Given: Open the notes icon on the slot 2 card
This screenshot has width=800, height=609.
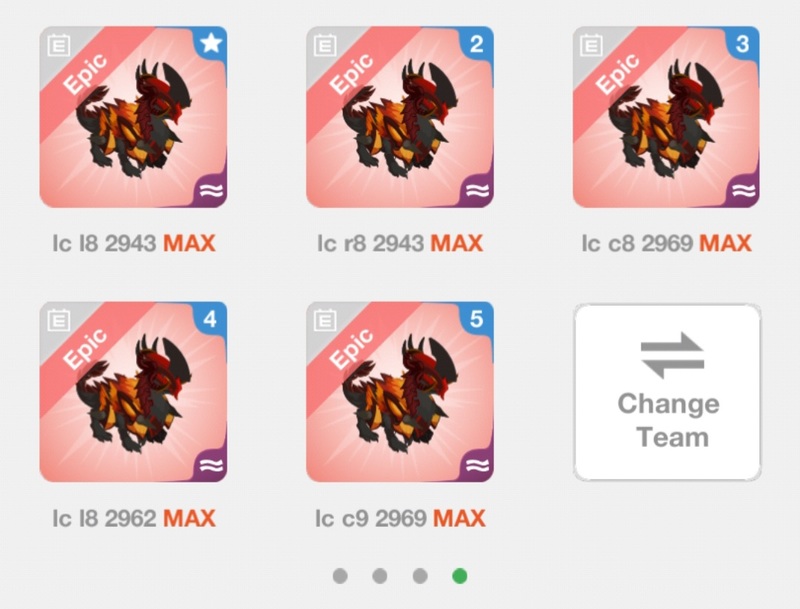Looking at the screenshot, I should coord(325,45).
